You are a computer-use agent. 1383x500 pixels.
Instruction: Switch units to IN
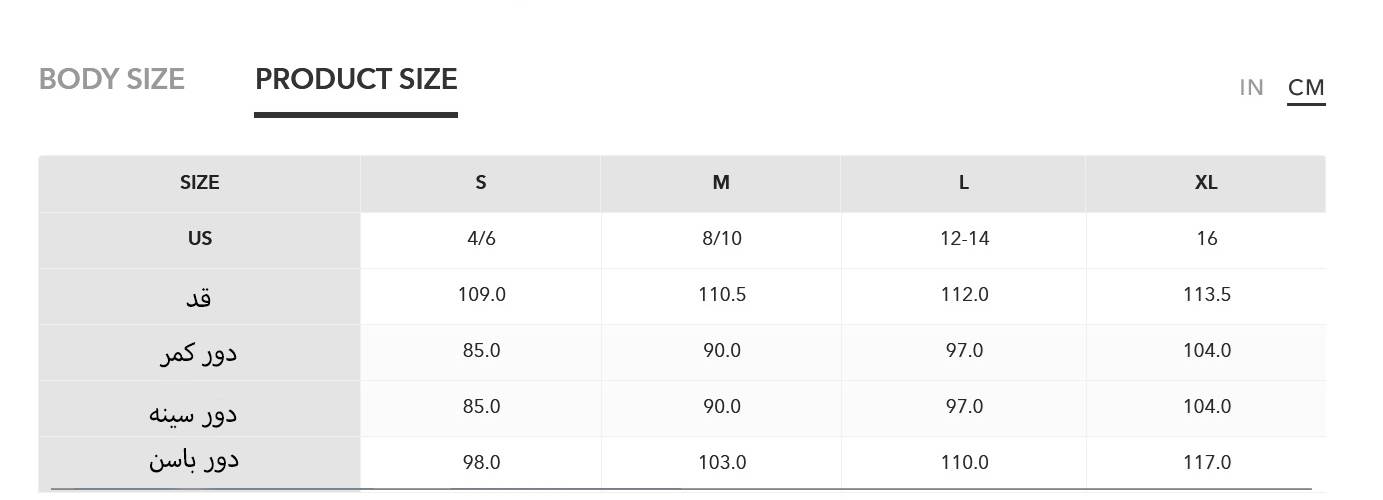1251,88
